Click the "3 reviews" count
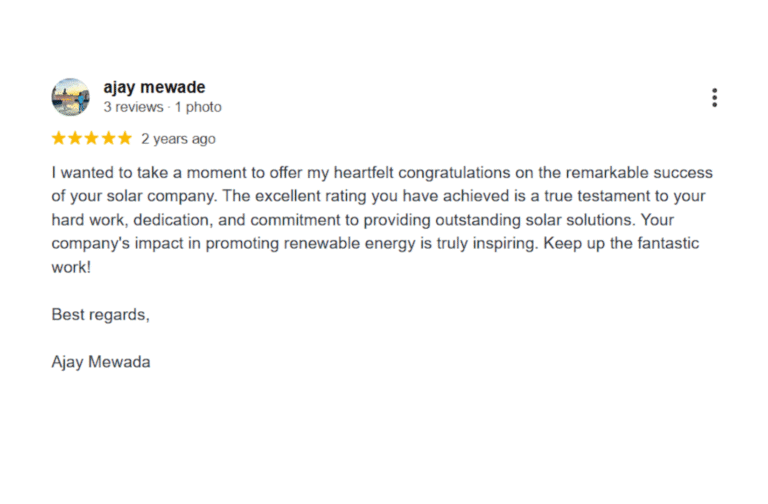 133,107
